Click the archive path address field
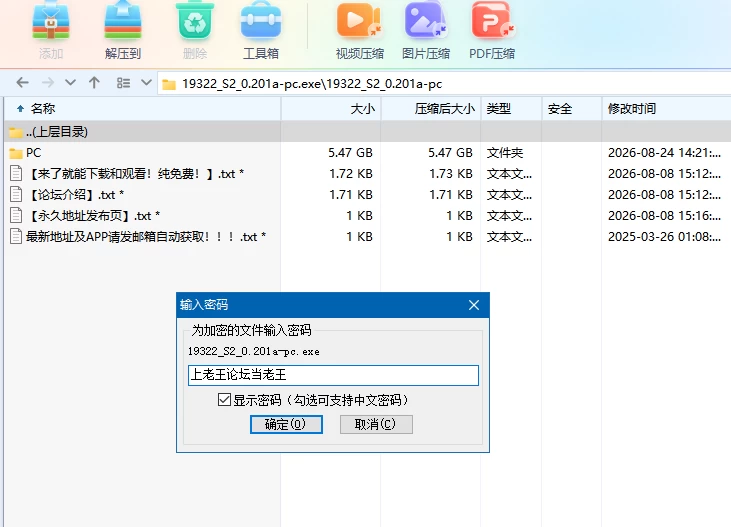 [444, 84]
